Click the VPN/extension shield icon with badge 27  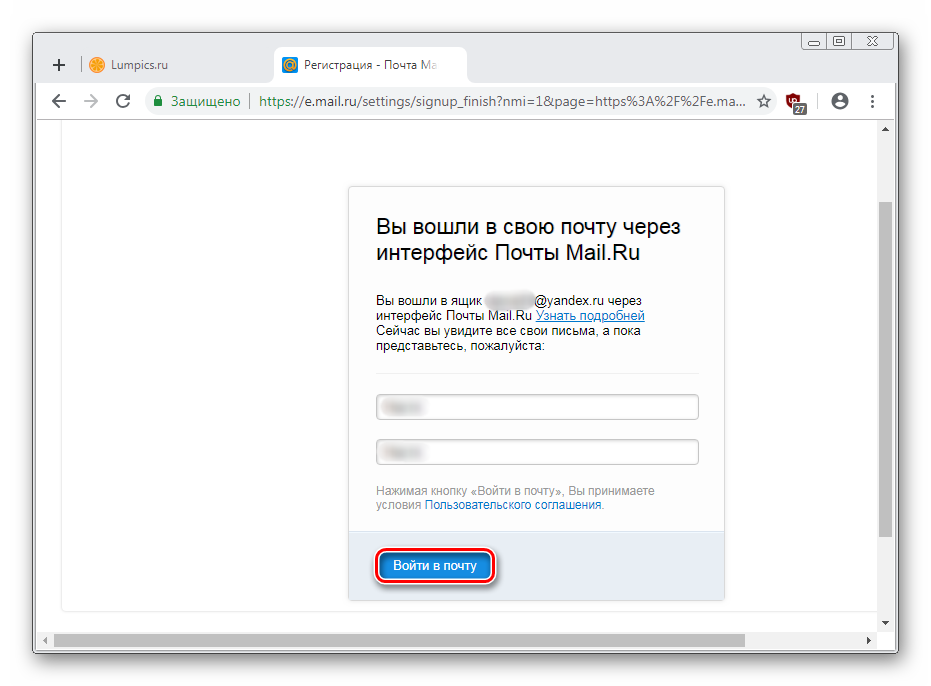click(796, 101)
